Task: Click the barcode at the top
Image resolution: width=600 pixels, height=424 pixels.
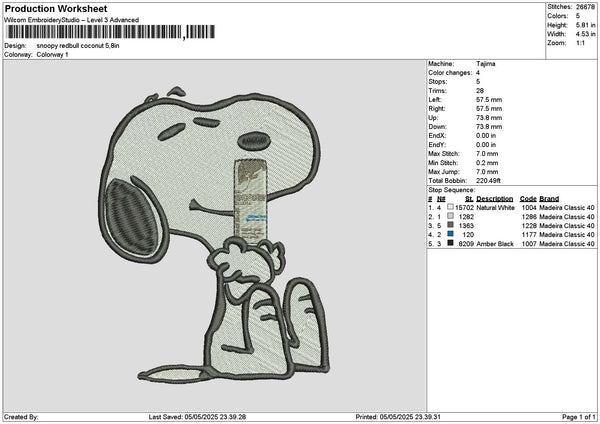Action: [111, 32]
